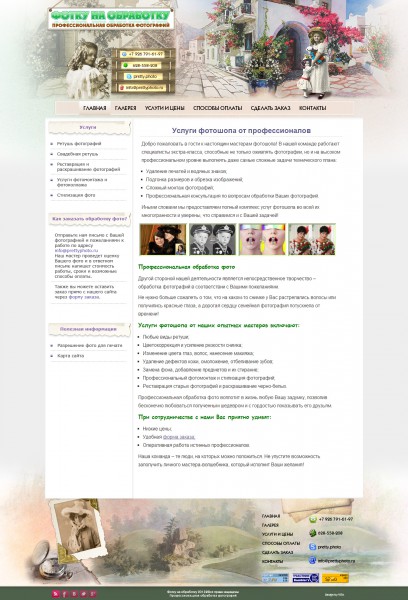Click 'pretty.photo' Skype name in footer

tap(329, 547)
